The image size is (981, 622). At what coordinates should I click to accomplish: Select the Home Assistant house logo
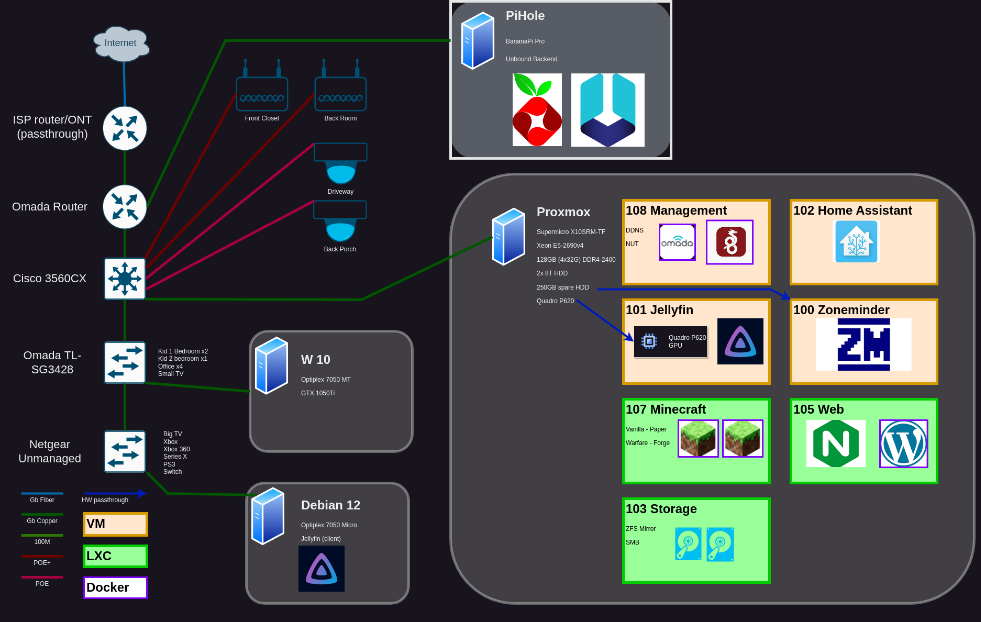pyautogui.click(x=856, y=242)
